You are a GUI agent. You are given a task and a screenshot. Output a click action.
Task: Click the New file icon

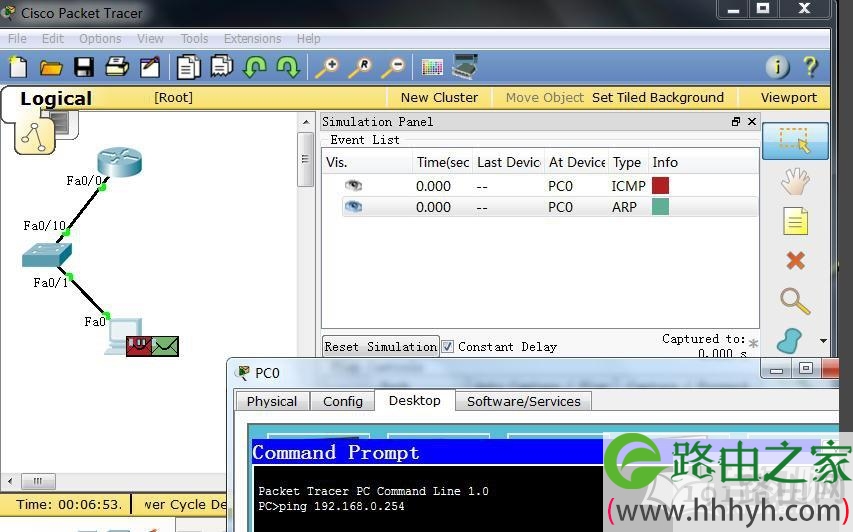[18, 67]
